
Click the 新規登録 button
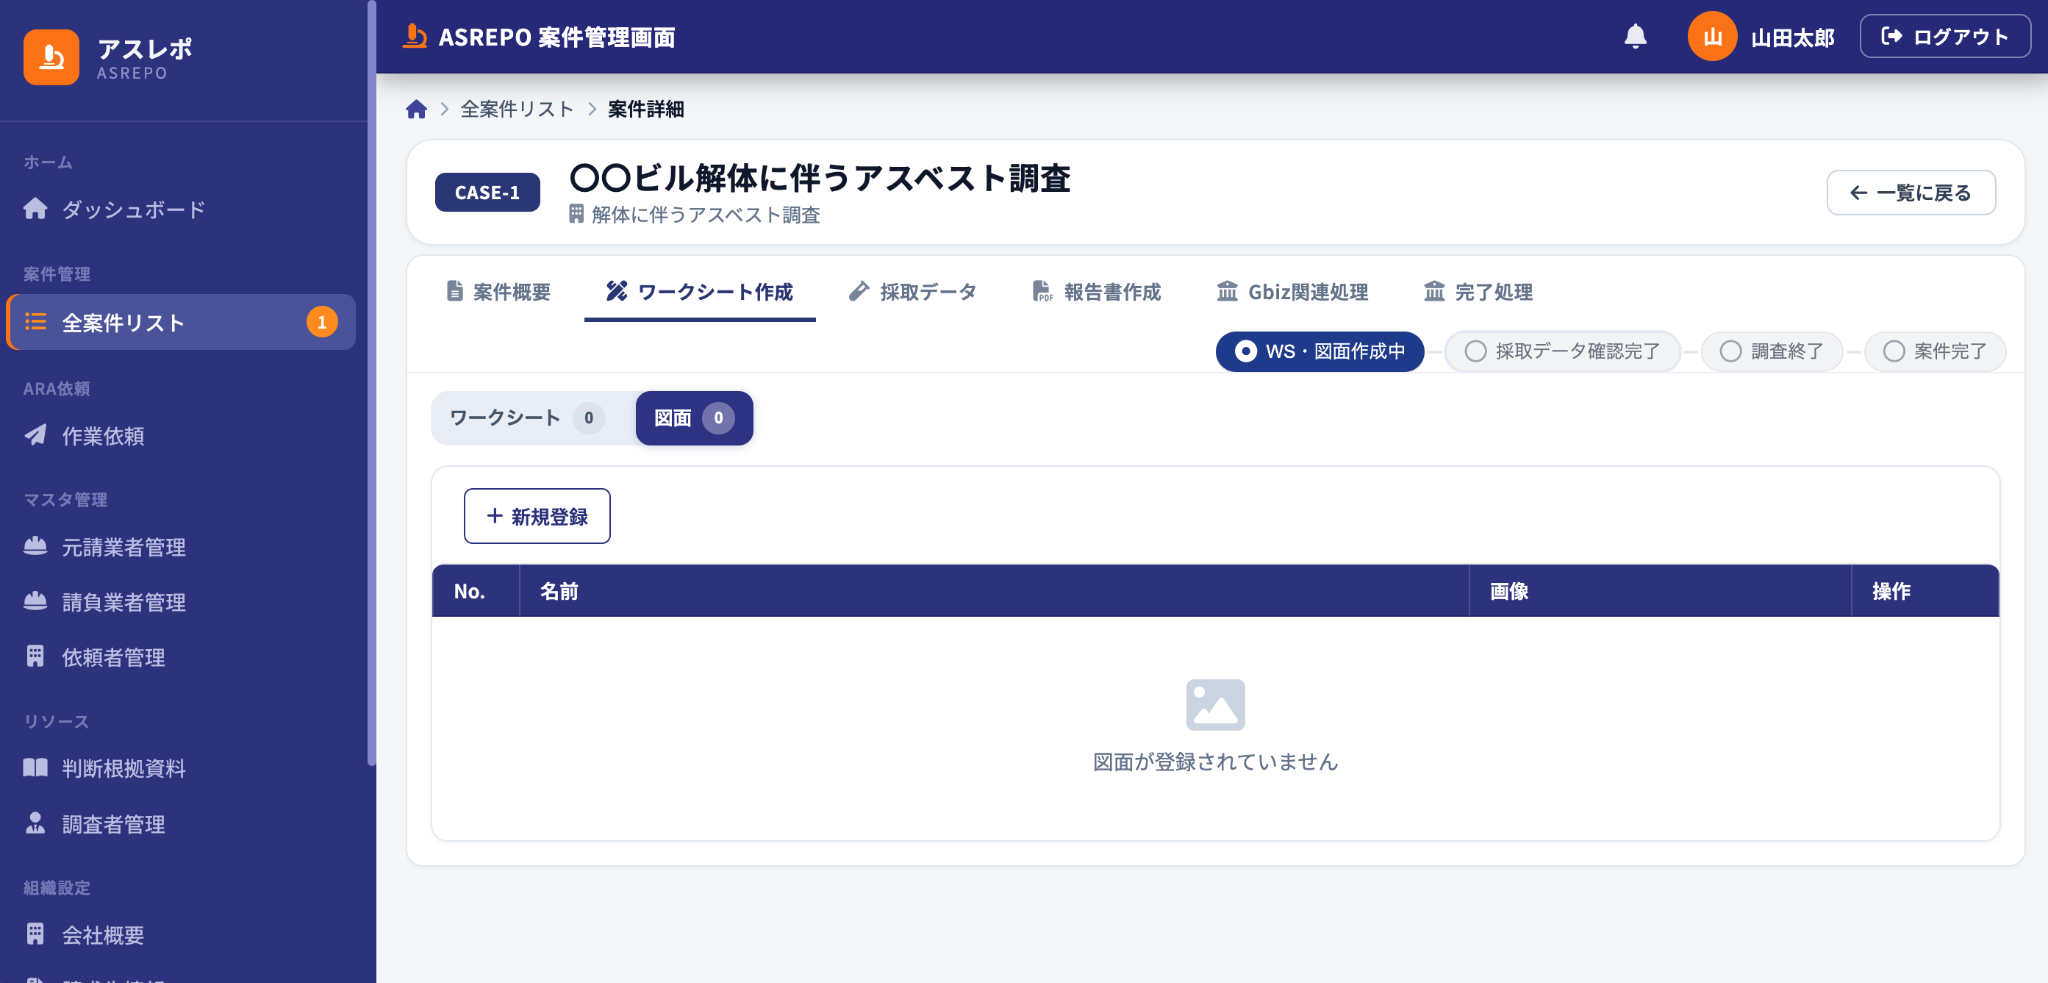click(x=537, y=516)
